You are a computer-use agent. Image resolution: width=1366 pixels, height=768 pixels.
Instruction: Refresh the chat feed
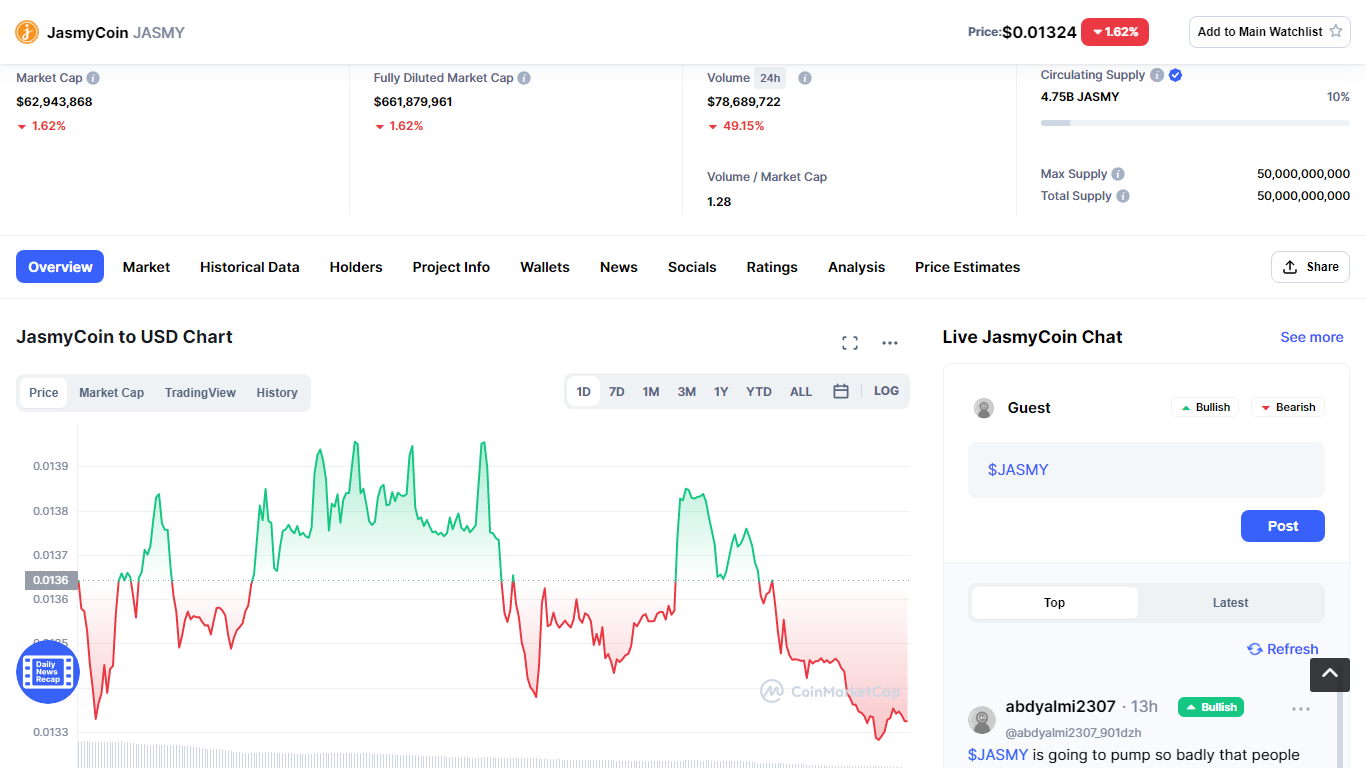(1283, 649)
